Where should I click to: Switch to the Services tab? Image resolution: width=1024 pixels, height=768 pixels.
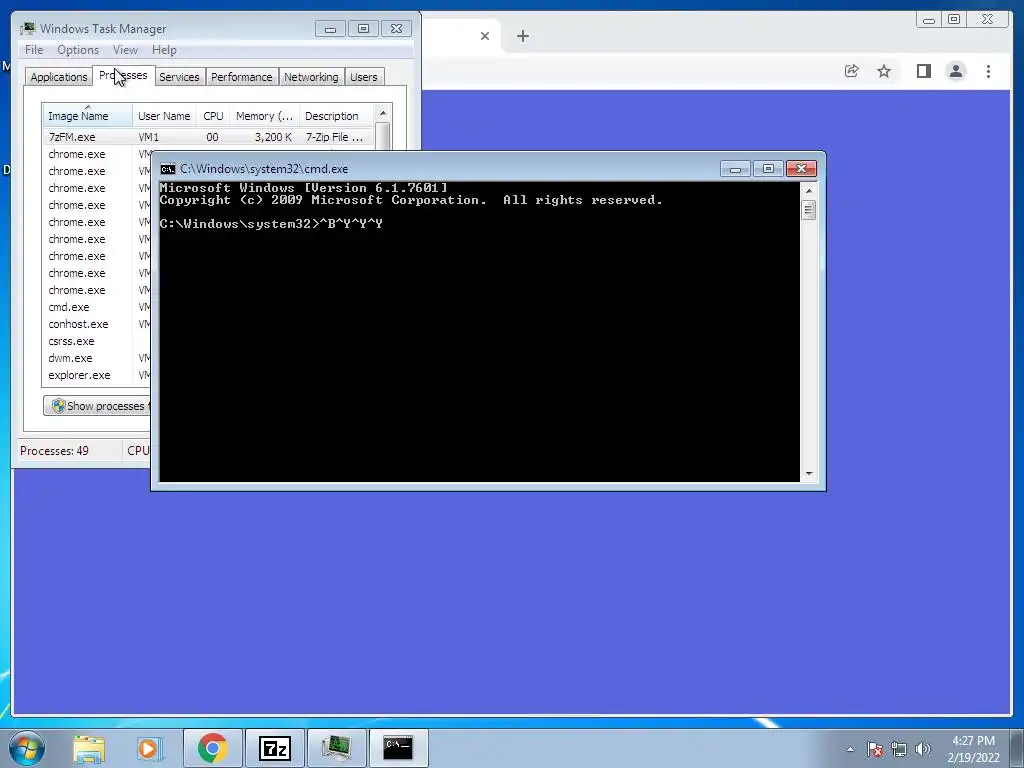point(179,77)
